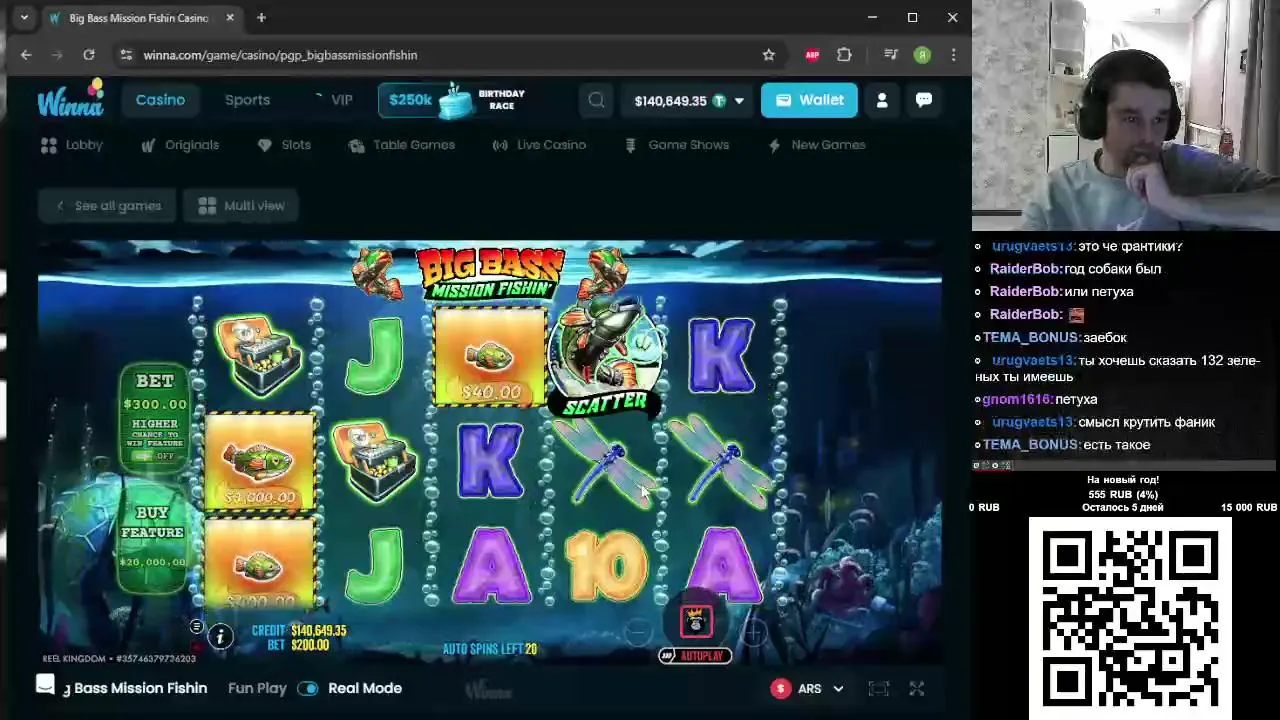Toggle between Fun Play and Real Mode
This screenshot has height=720, width=1280.
pyautogui.click(x=307, y=688)
